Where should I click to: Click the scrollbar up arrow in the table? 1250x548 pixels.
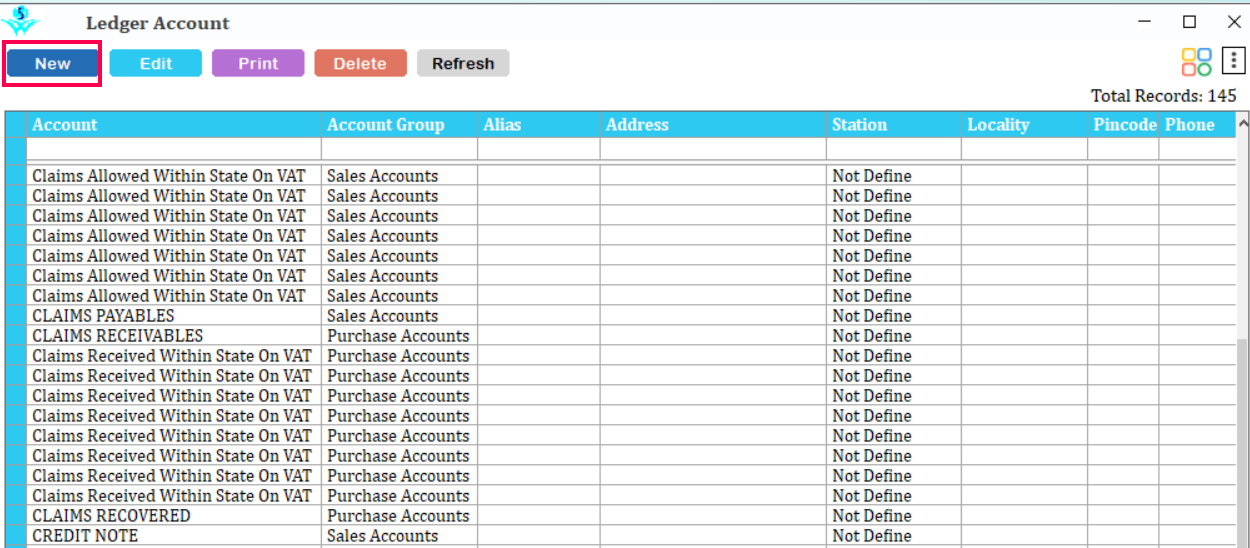tap(1243, 124)
